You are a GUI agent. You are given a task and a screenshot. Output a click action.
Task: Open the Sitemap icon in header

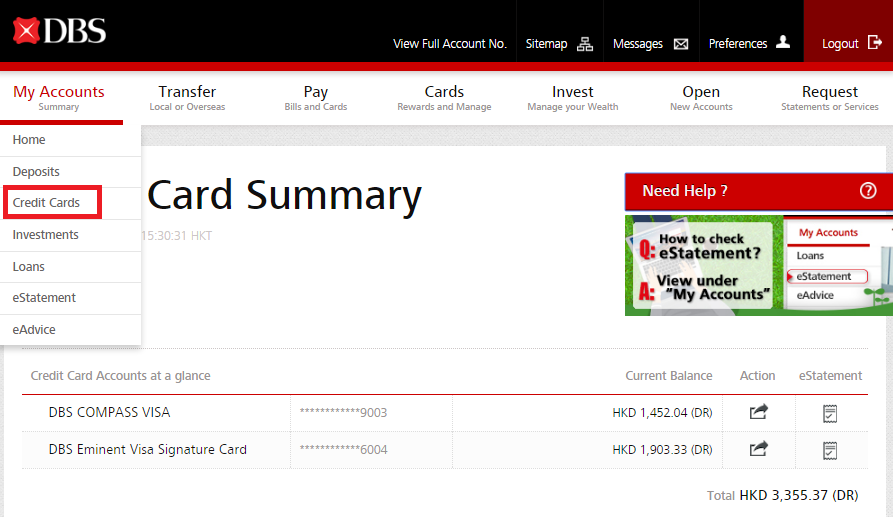[x=585, y=44]
